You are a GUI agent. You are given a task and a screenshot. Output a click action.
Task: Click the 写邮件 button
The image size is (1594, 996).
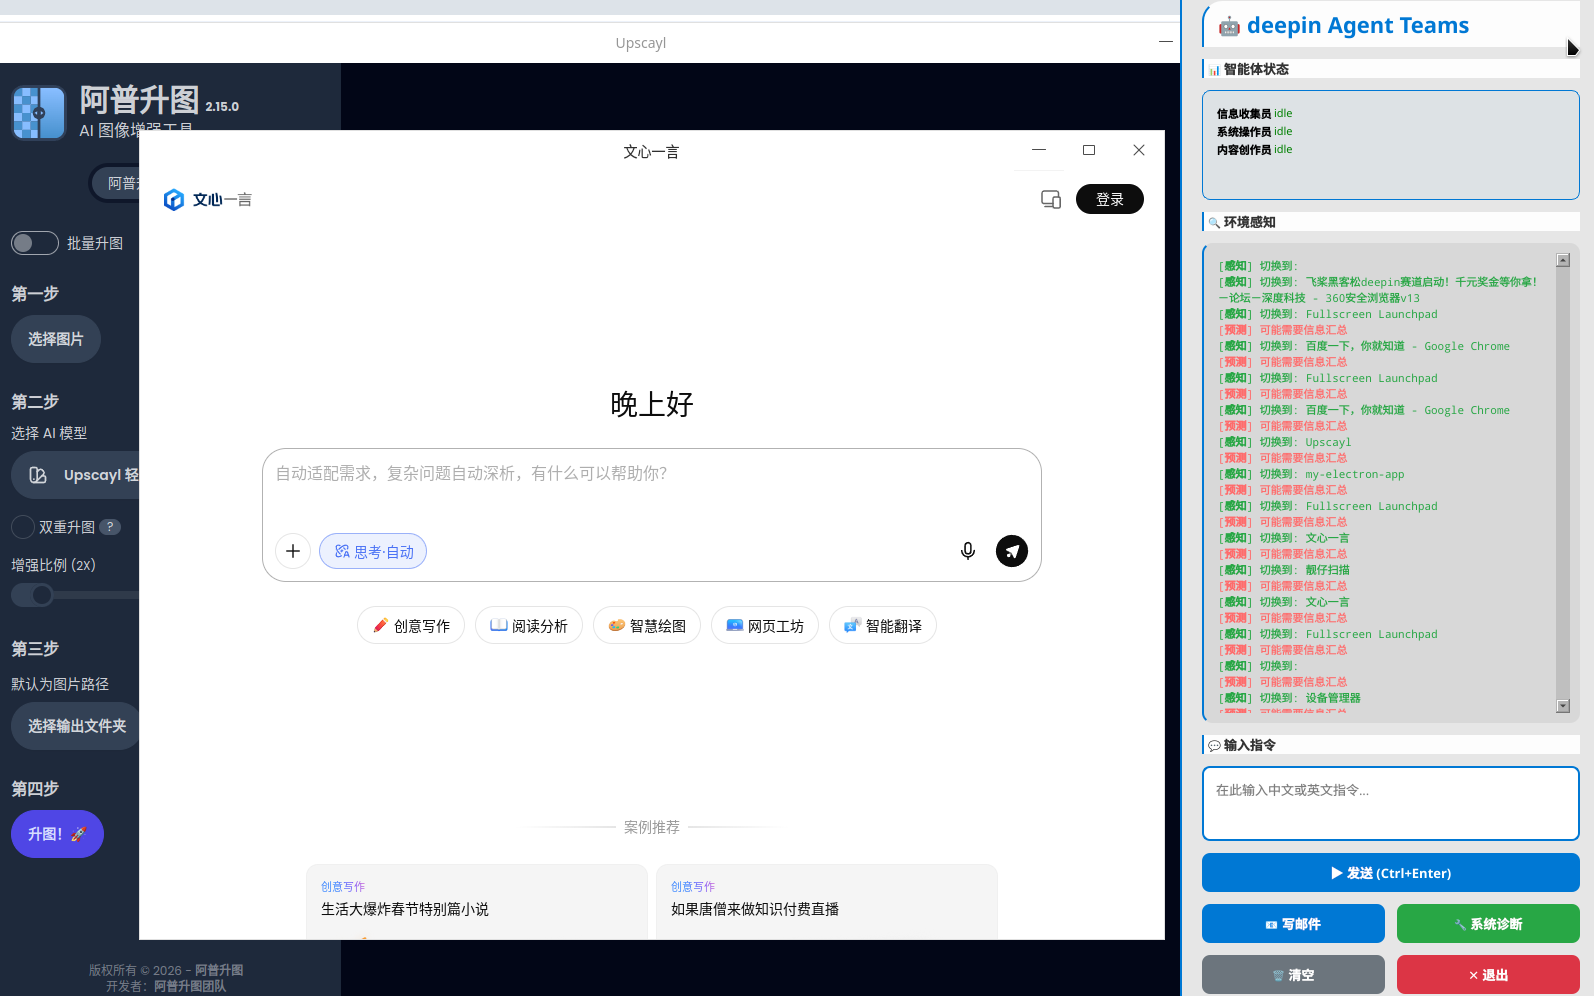tap(1293, 924)
